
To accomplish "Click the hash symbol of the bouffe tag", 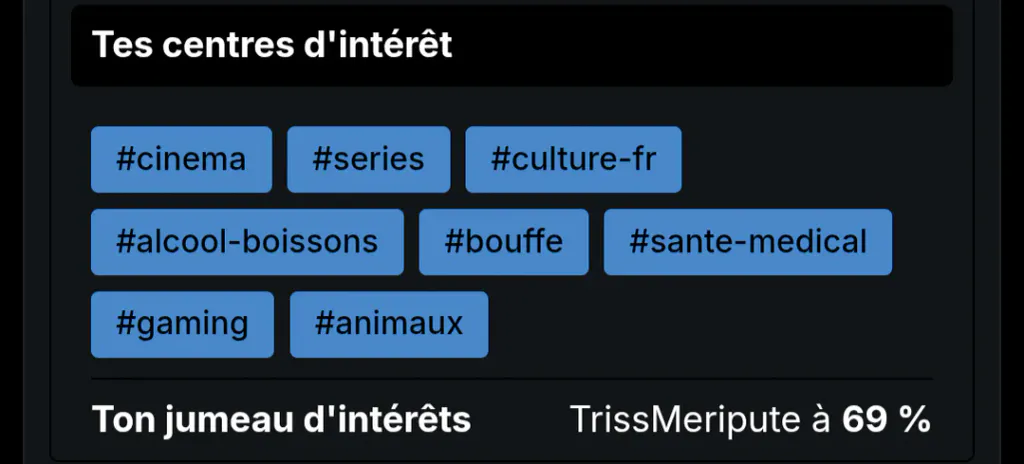I will 454,242.
